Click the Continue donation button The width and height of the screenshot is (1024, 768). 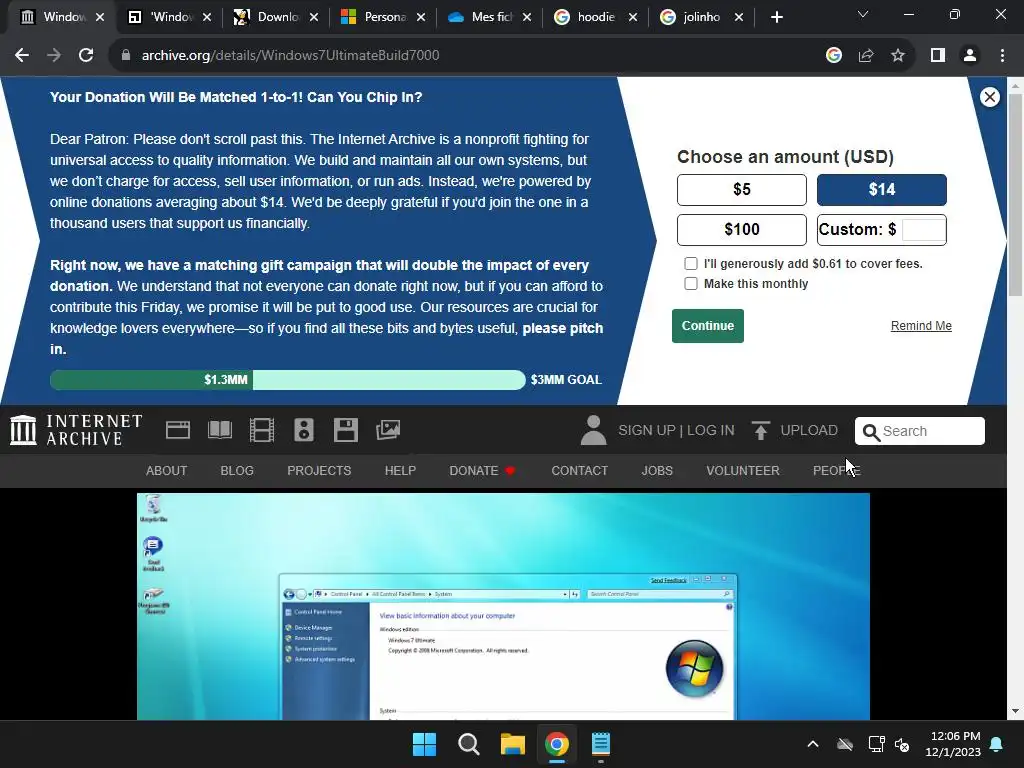click(708, 326)
